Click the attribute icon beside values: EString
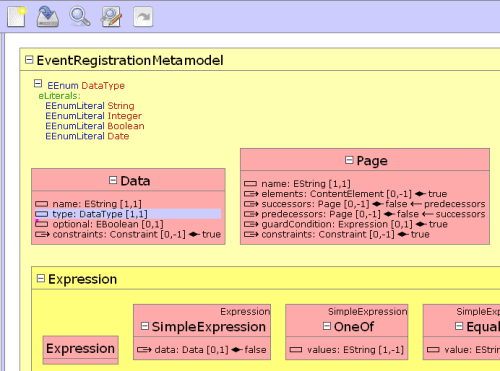500x371 pixels. [296, 350]
